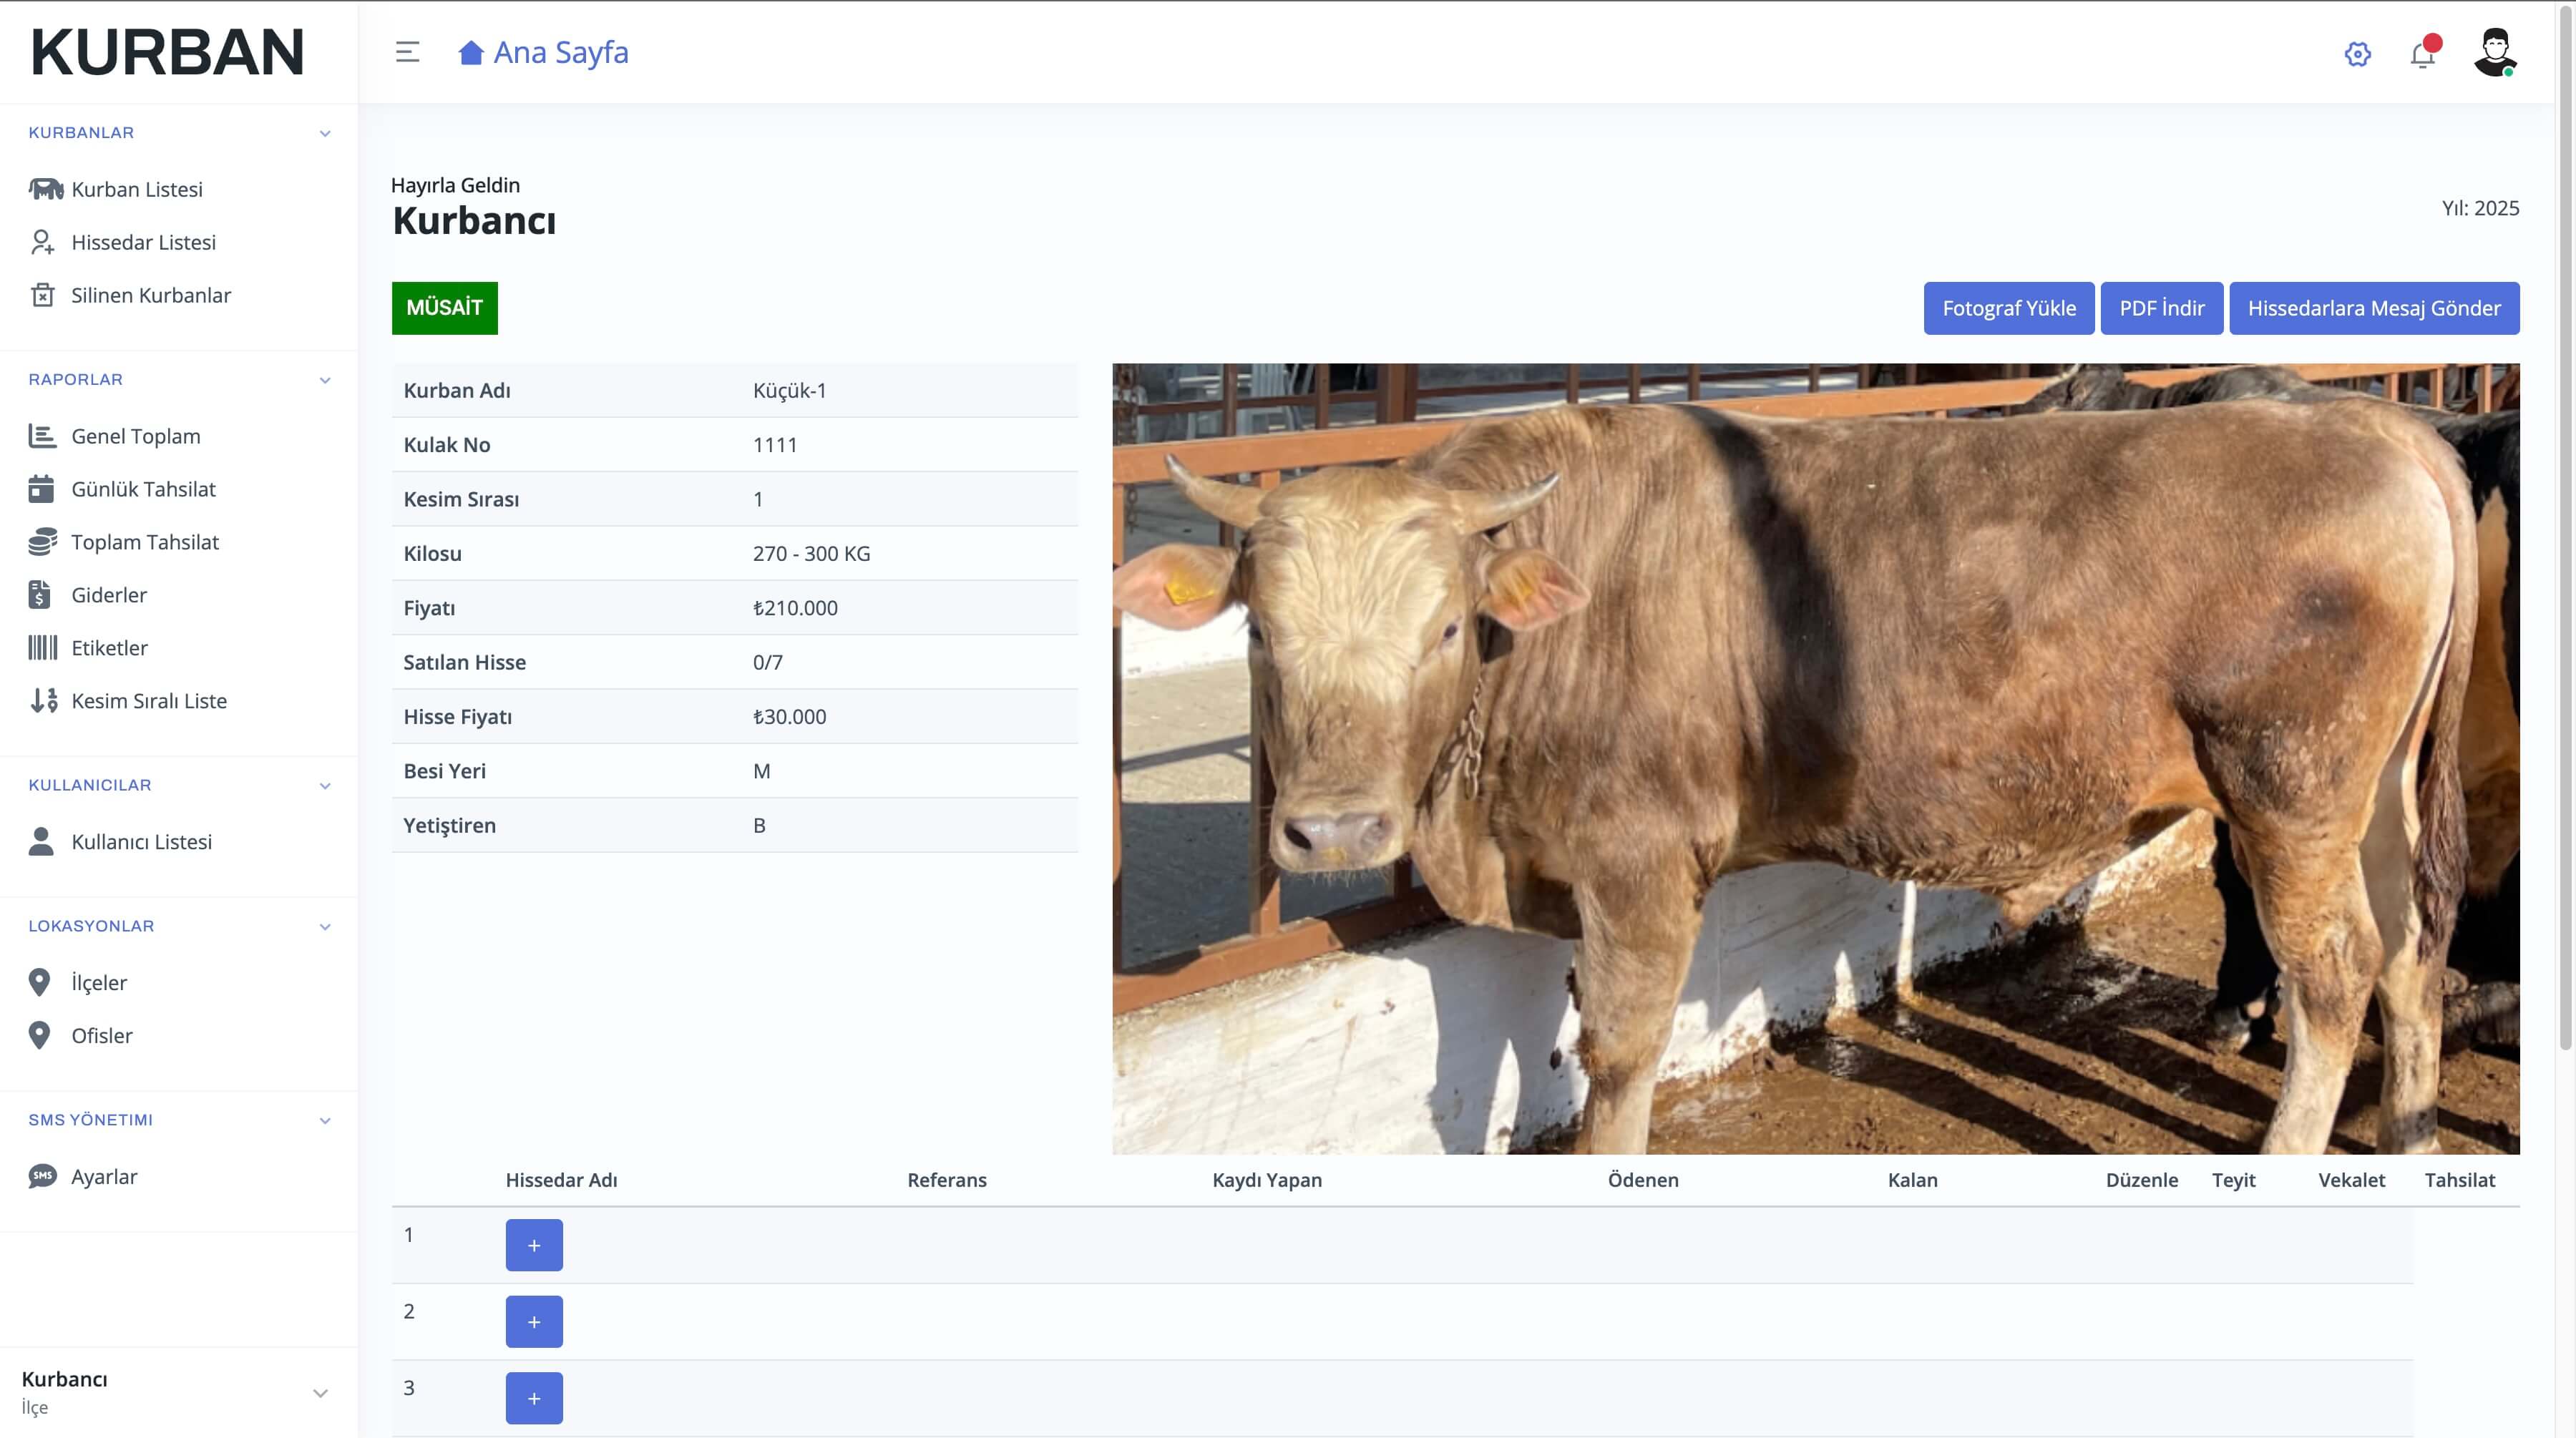Click the person-plus icon for Hissedar Listesi

point(42,242)
